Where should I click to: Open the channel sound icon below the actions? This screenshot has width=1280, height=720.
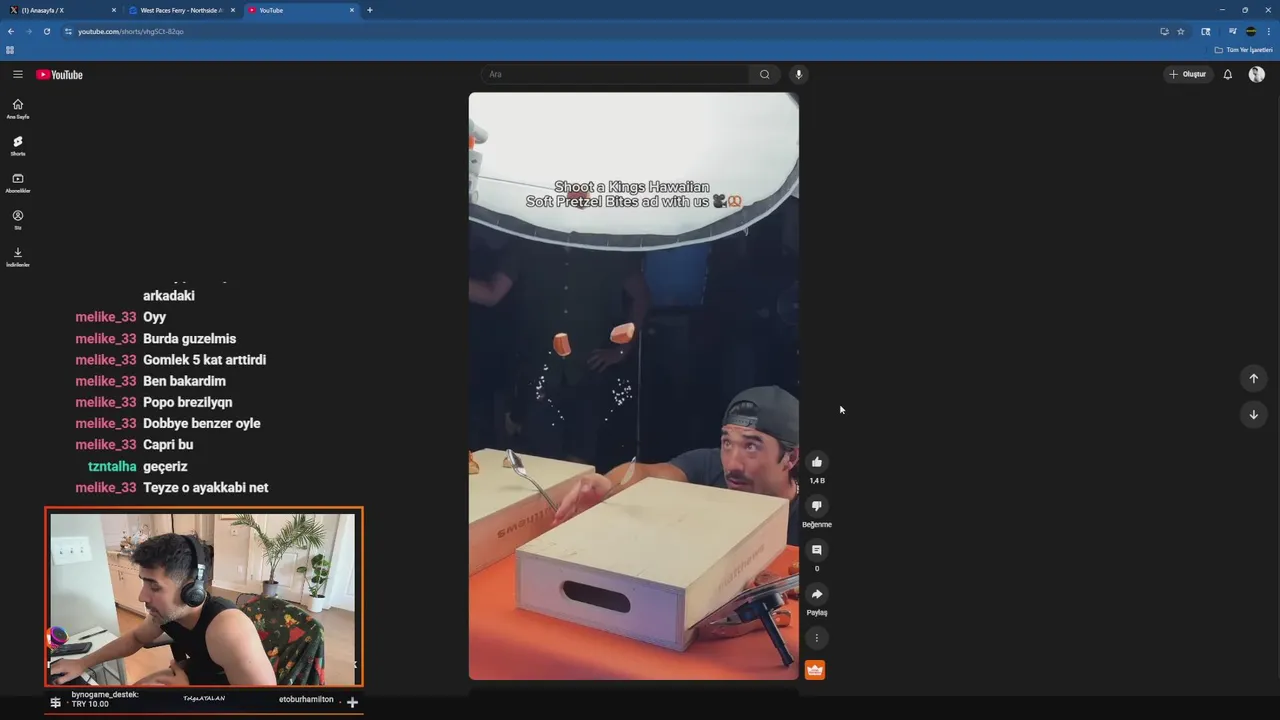[815, 670]
